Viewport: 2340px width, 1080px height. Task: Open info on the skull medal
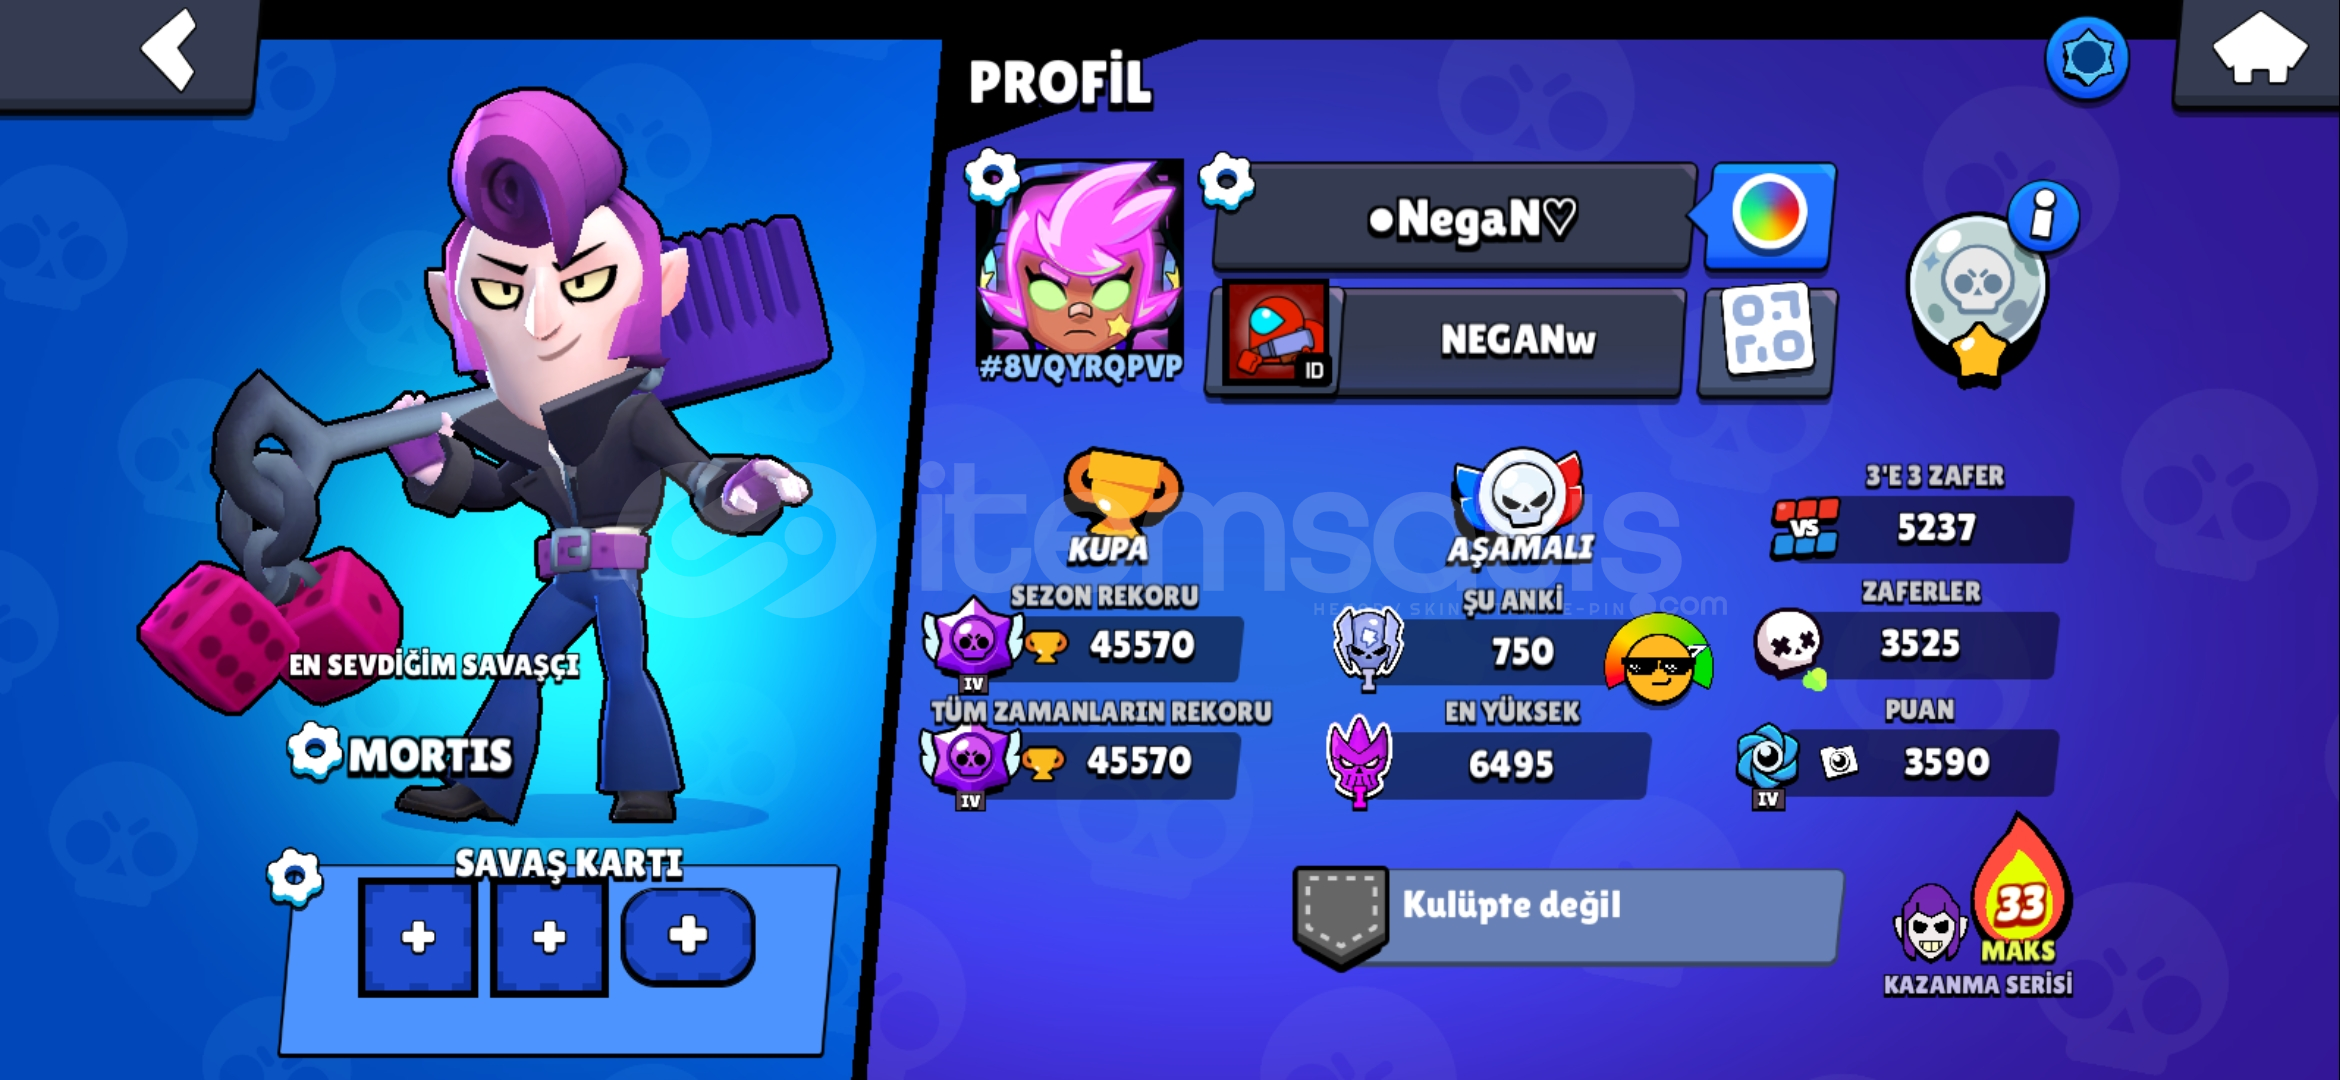point(2043,215)
